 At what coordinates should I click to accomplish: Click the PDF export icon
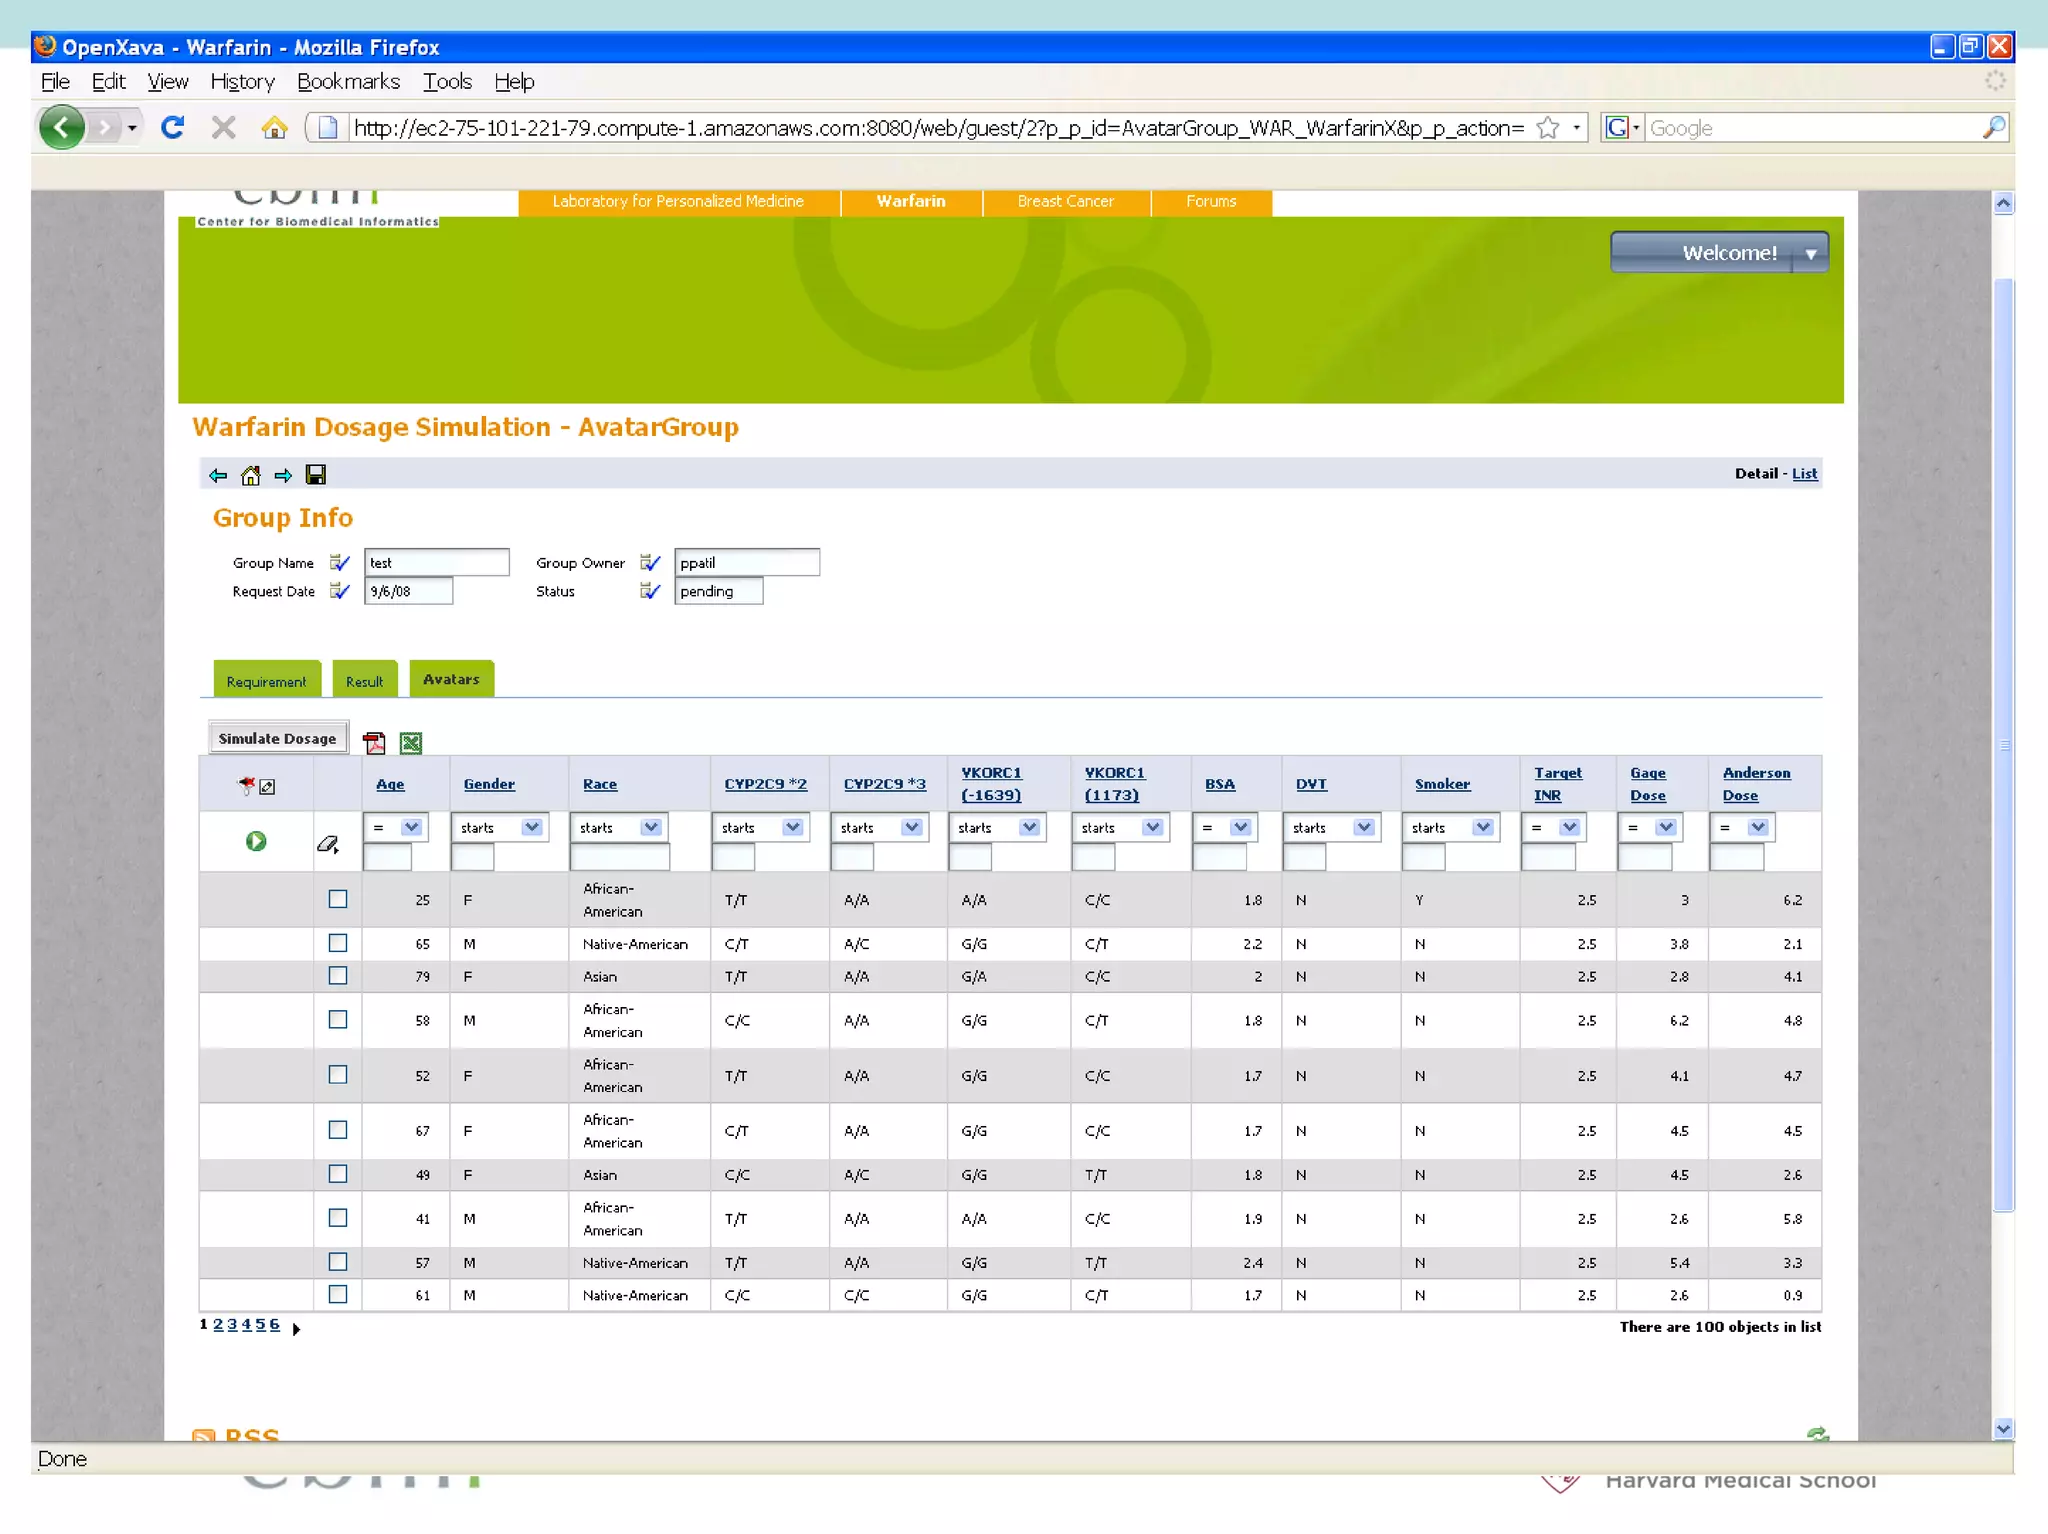[x=374, y=742]
